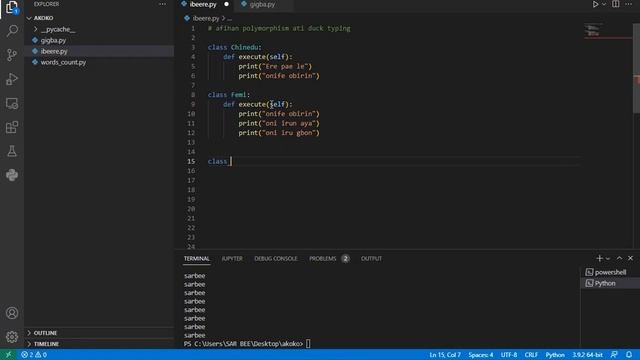
Task: Open the Run and Debug view
Action: [x=12, y=79]
